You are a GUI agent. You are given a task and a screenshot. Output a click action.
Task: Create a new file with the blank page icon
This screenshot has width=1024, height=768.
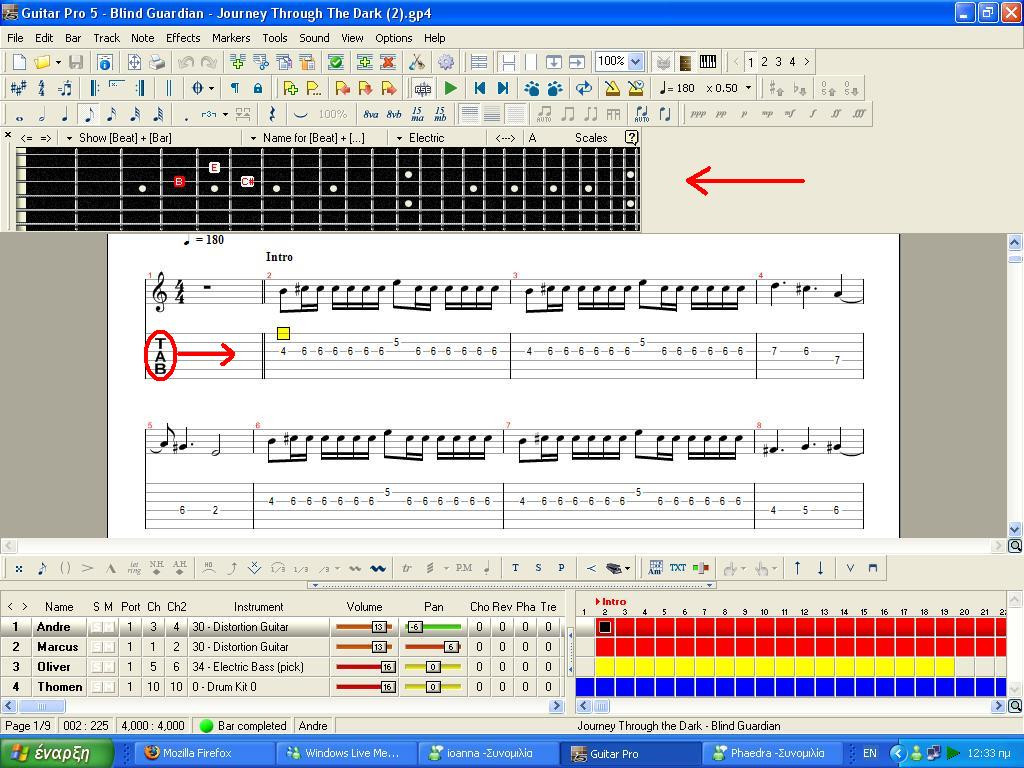(x=20, y=62)
